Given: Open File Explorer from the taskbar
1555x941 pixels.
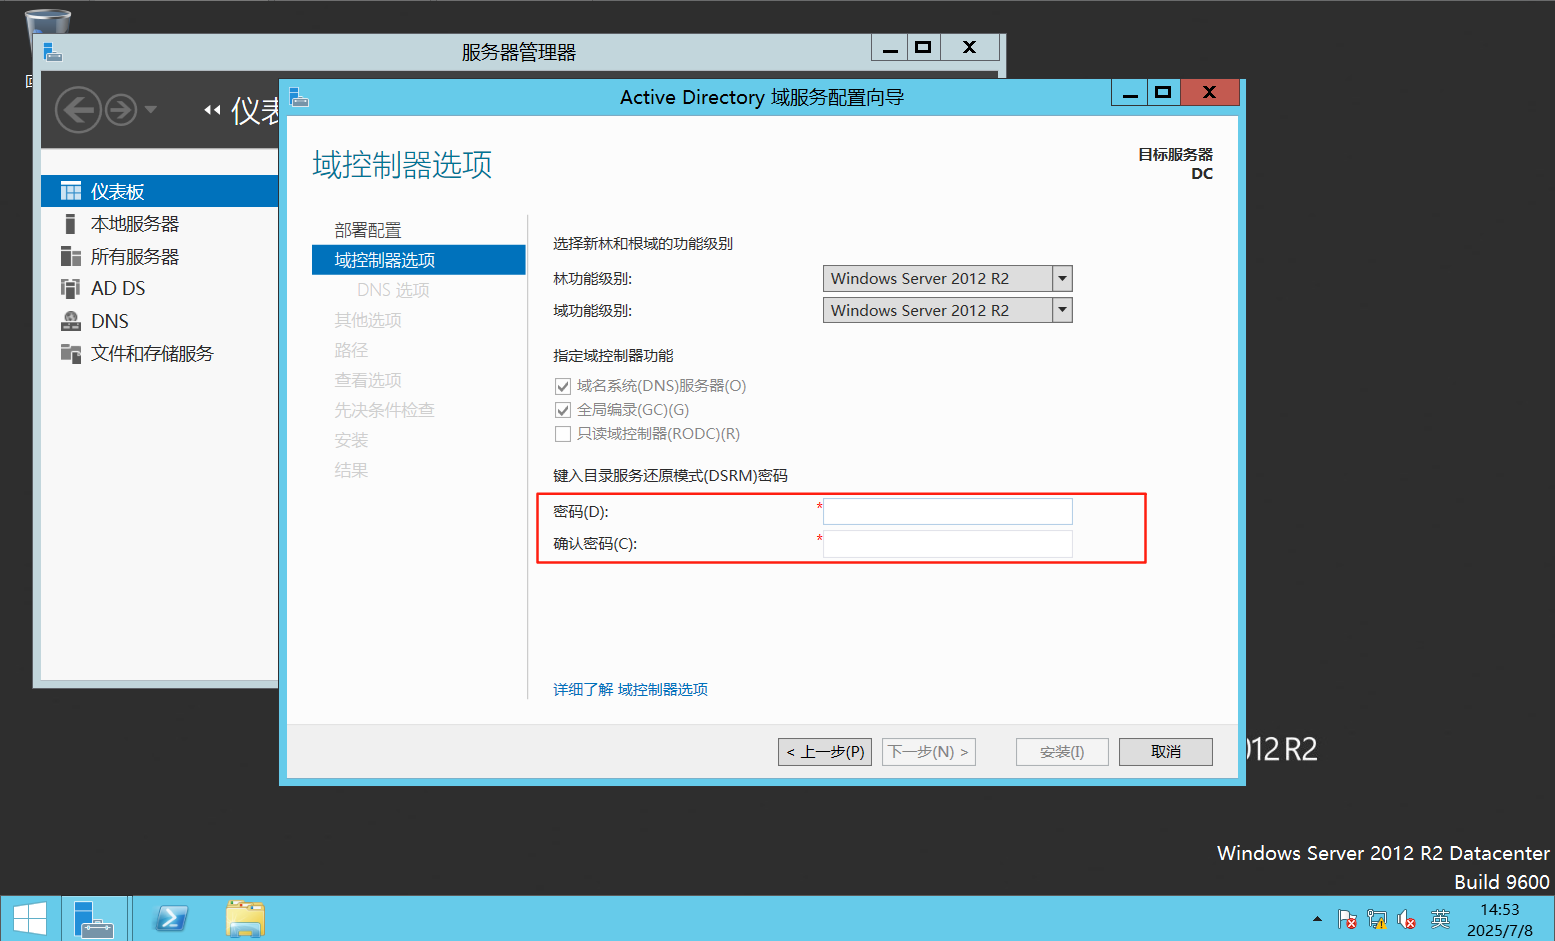Looking at the screenshot, I should pyautogui.click(x=245, y=919).
